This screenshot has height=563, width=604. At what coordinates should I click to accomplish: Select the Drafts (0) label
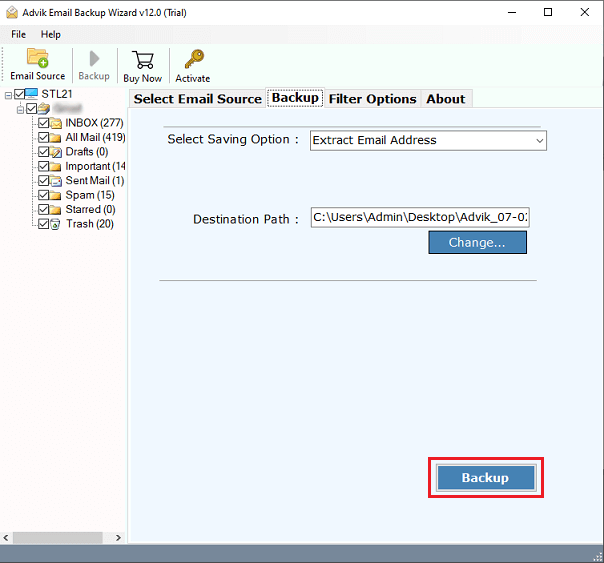click(x=87, y=152)
